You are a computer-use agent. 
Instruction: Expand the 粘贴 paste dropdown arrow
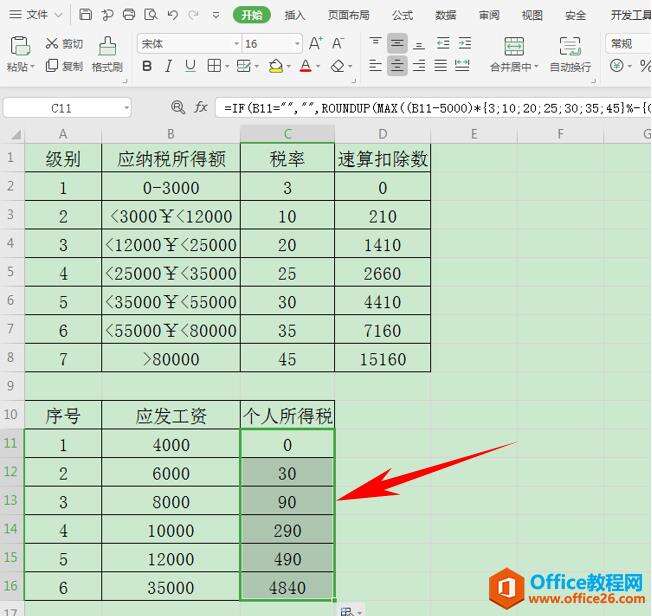(x=32, y=67)
